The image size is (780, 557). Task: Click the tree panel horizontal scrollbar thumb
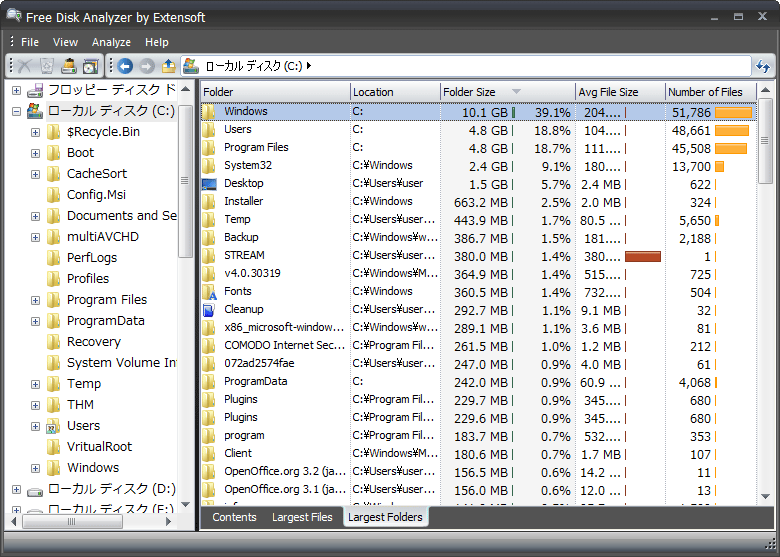[x=72, y=522]
